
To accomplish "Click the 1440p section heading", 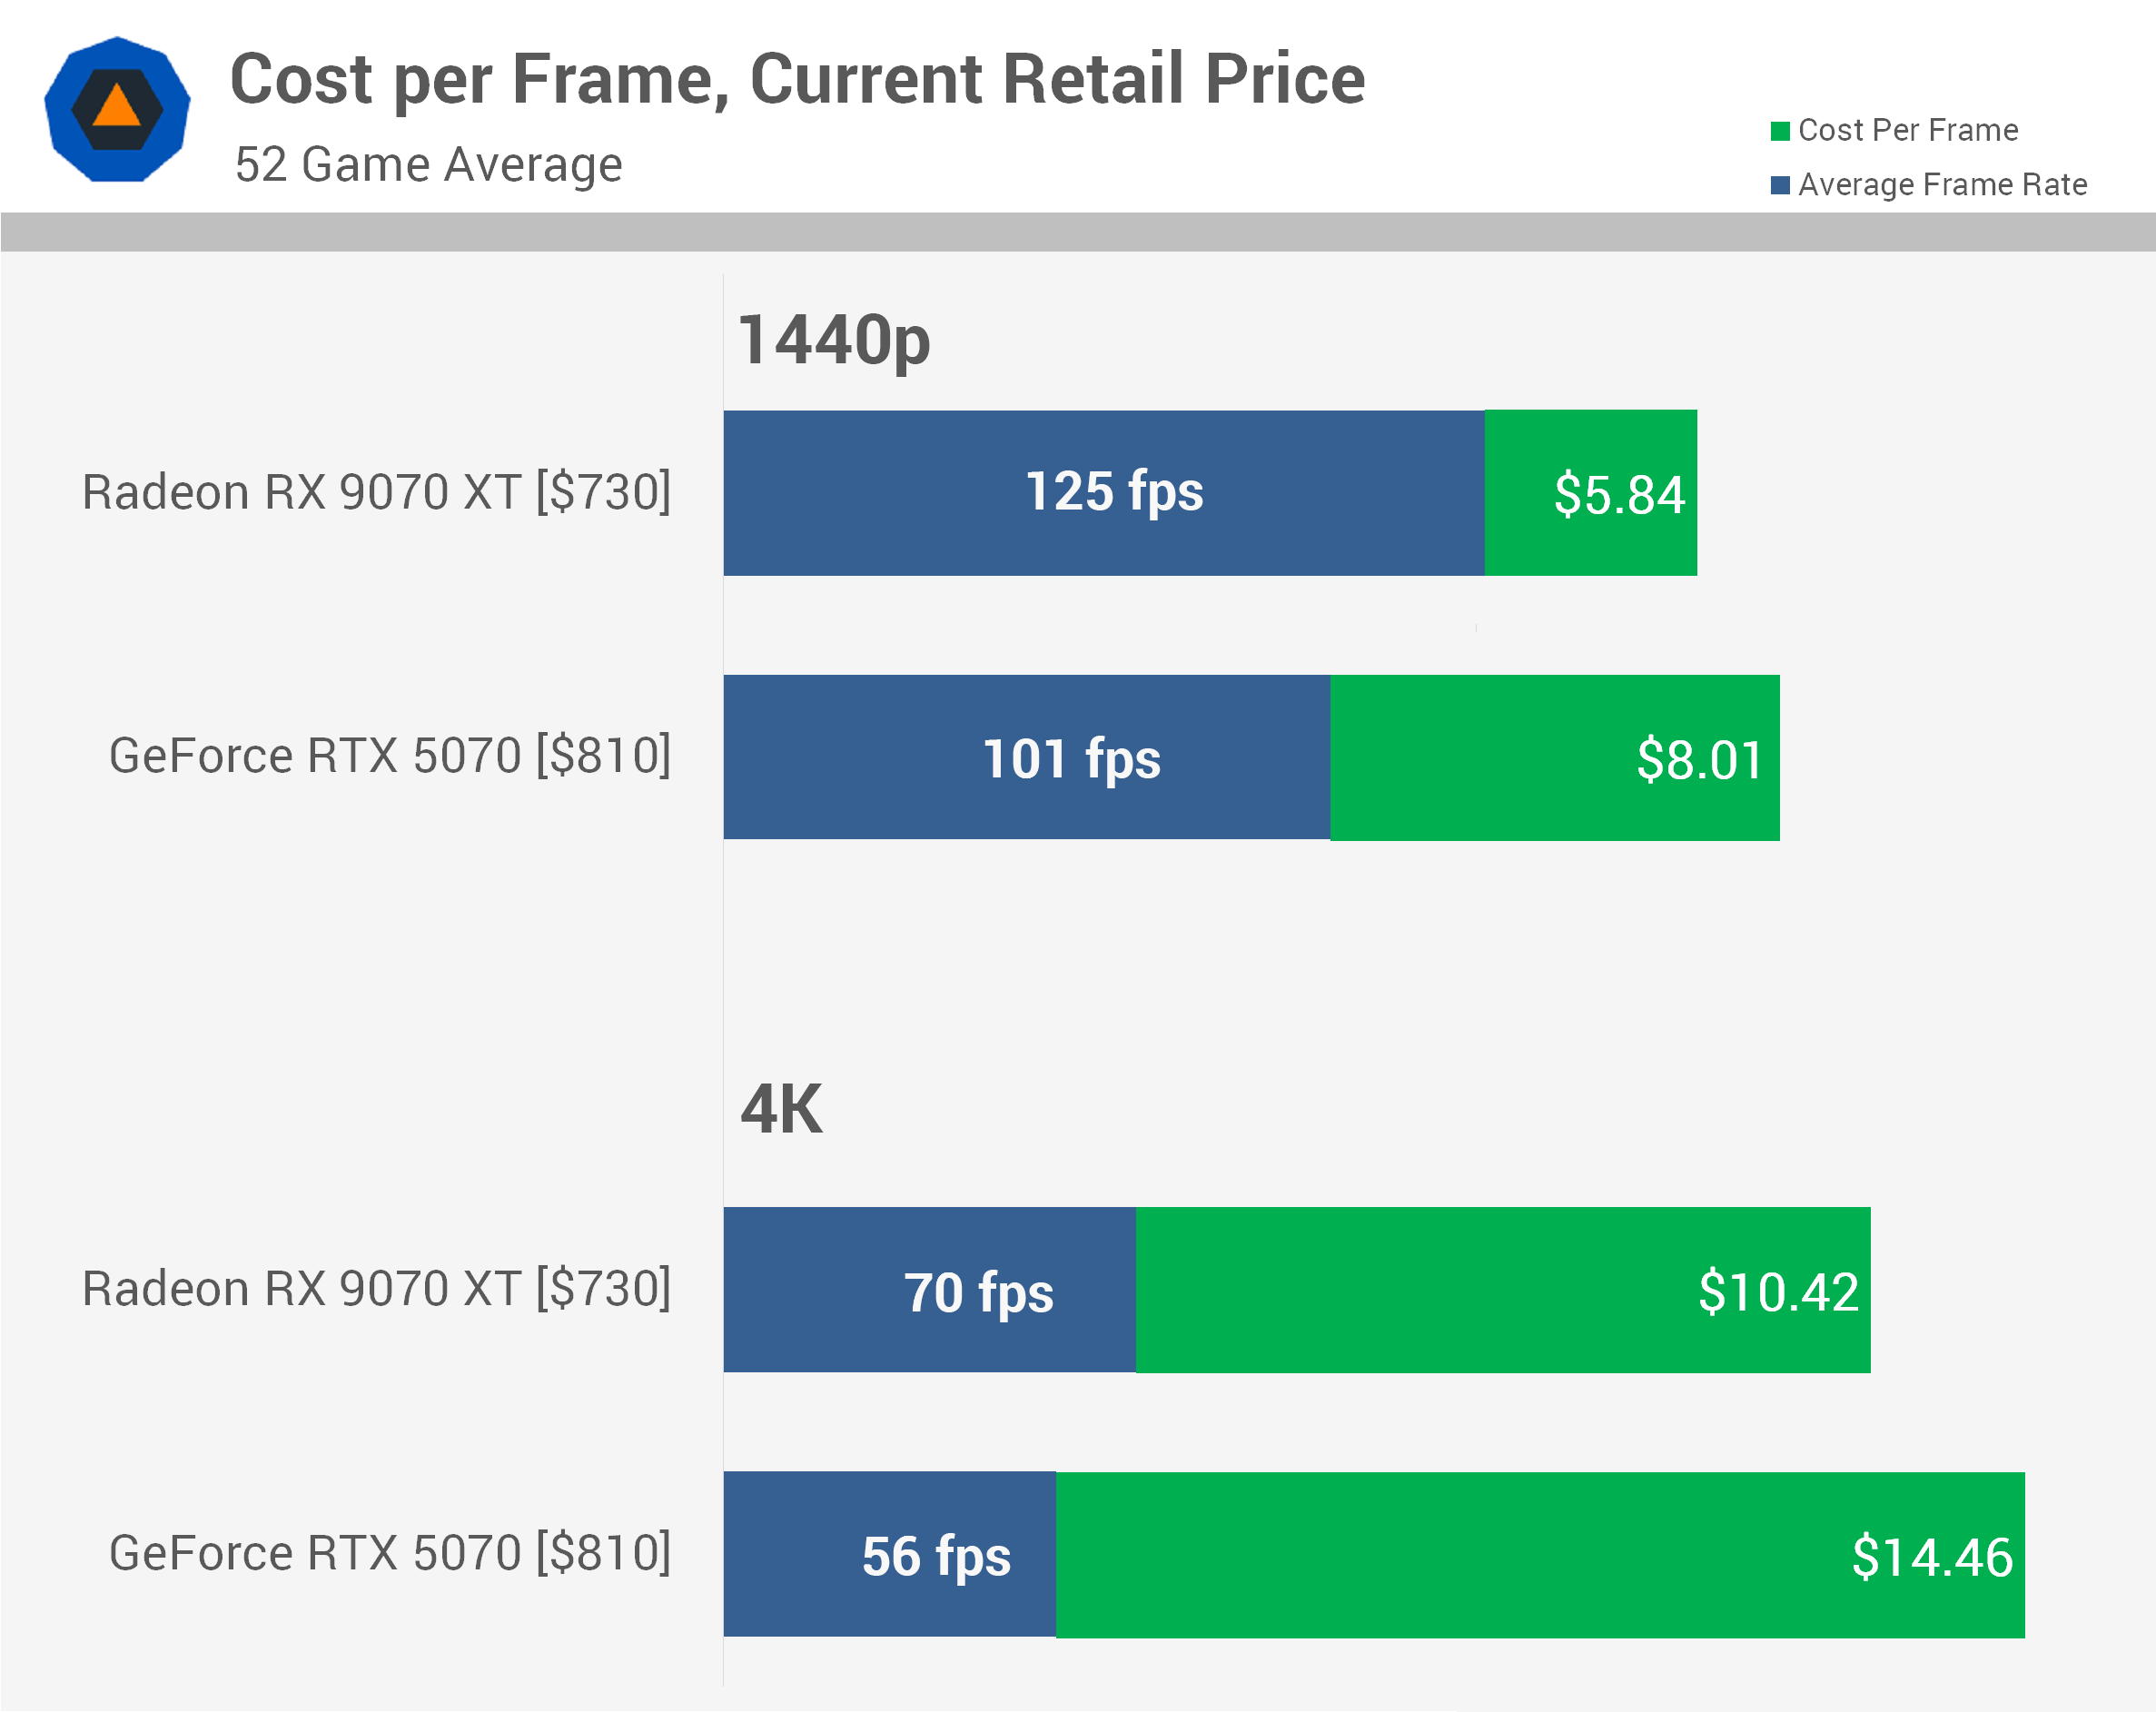I will coord(834,341).
